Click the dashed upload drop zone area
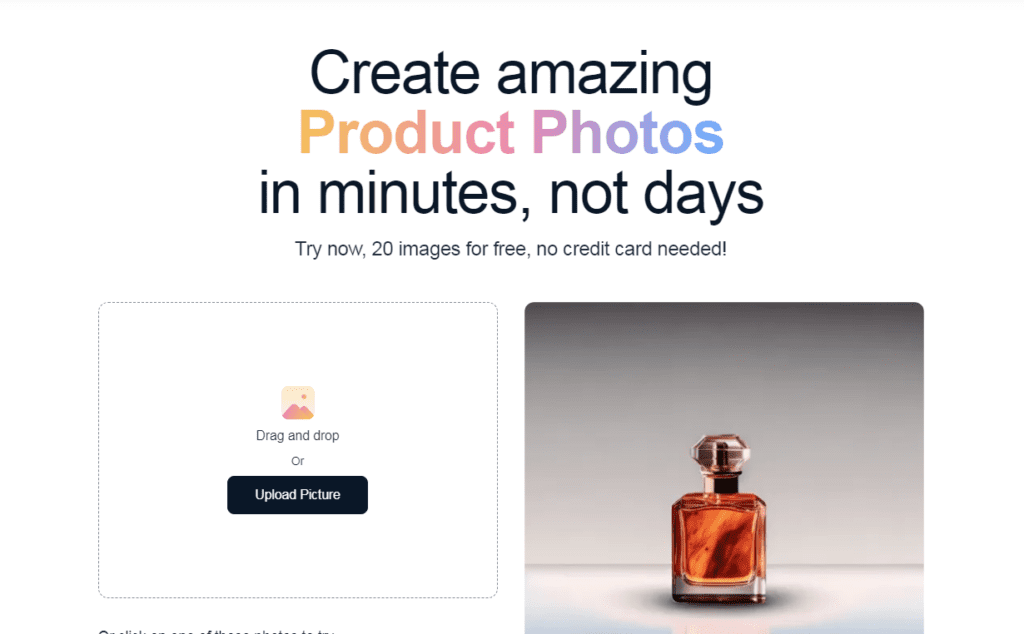Screen dimensions: 1024x634 (298, 450)
